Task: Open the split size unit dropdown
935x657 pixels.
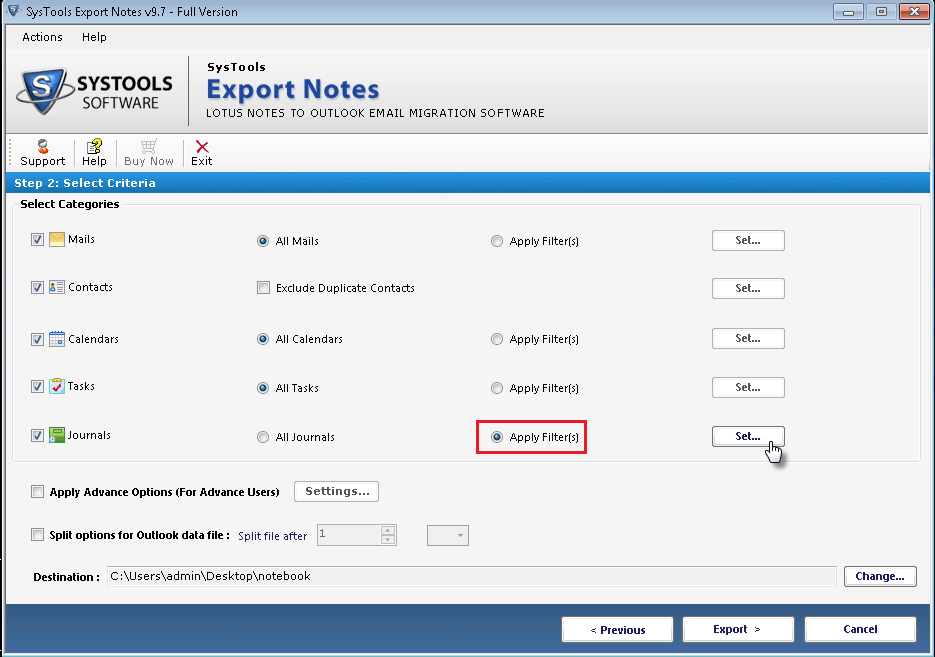Action: point(448,535)
